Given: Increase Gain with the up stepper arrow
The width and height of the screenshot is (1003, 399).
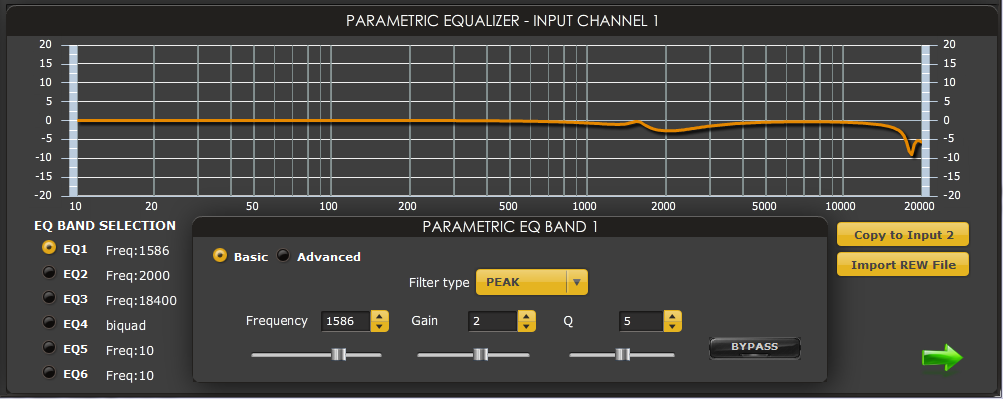Looking at the screenshot, I should (x=526, y=316).
